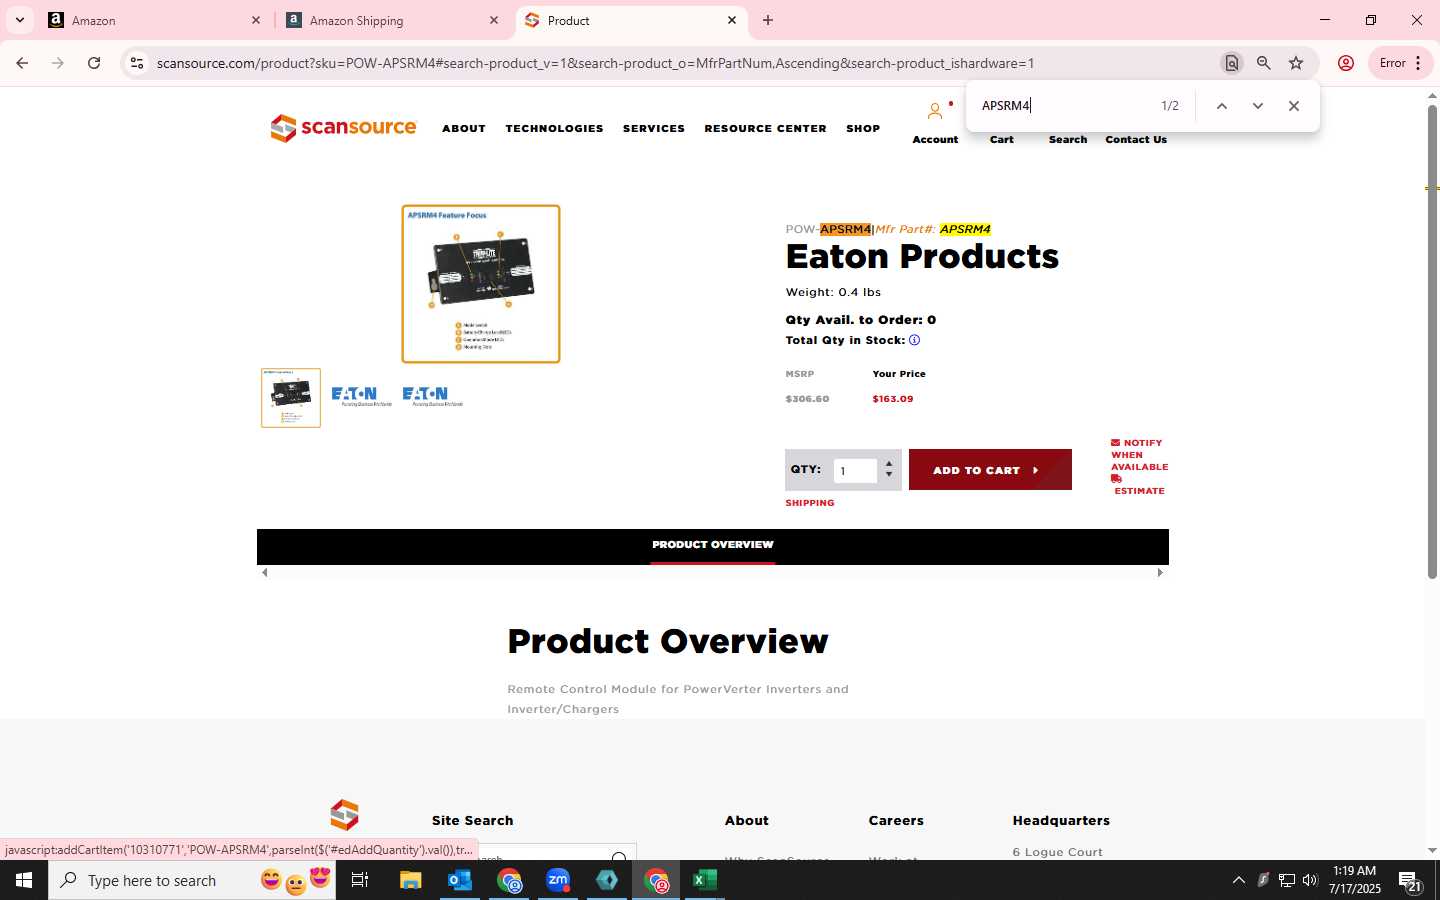
Task: Close the find bar
Action: 1293,106
